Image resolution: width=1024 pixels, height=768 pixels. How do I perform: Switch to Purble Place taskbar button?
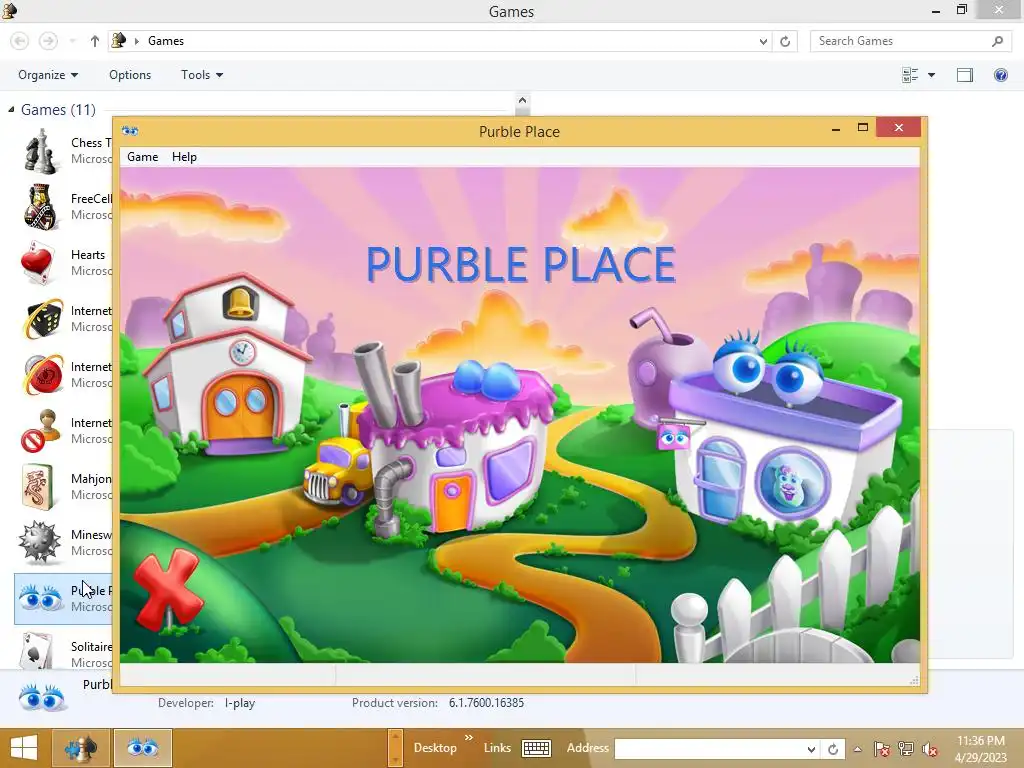click(x=143, y=748)
